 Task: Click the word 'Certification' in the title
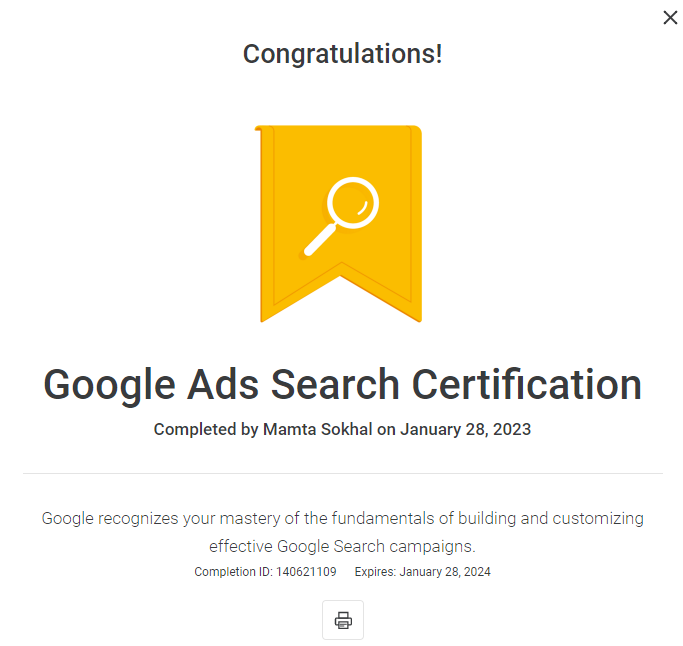[x=527, y=384]
